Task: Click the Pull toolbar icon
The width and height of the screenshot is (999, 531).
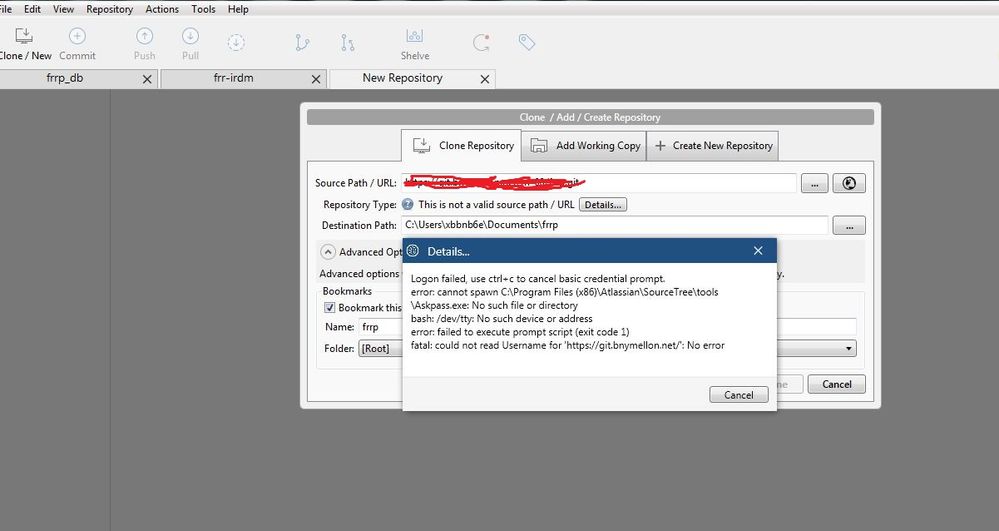Action: (x=190, y=36)
